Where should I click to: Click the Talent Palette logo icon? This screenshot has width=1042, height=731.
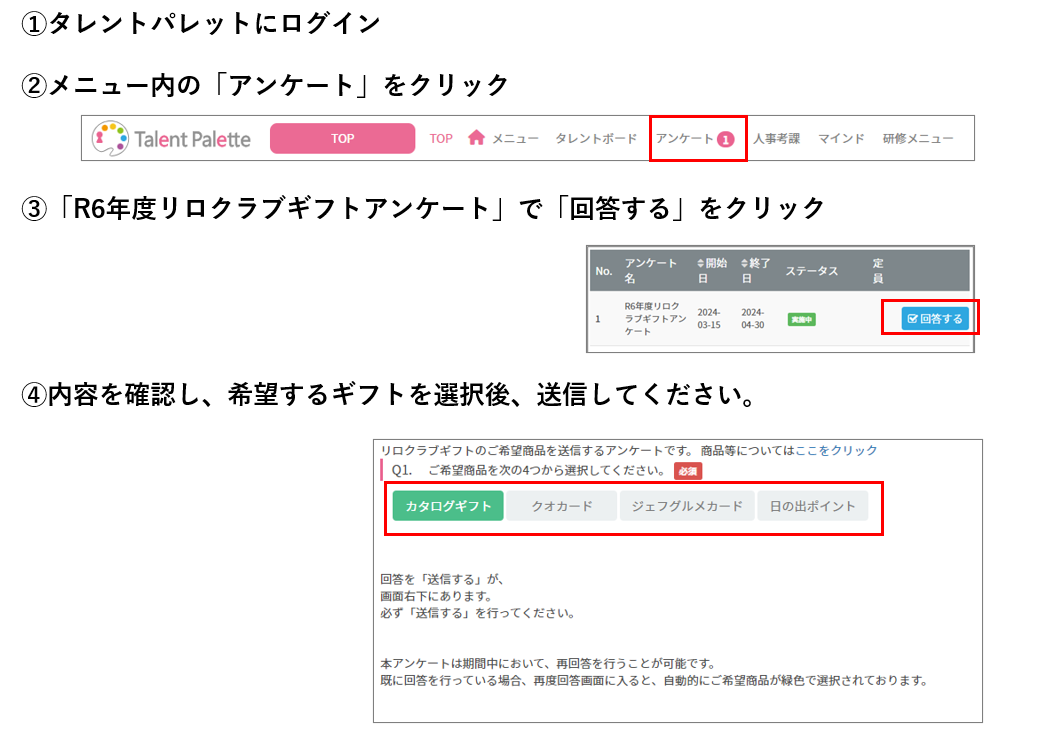[x=110, y=138]
